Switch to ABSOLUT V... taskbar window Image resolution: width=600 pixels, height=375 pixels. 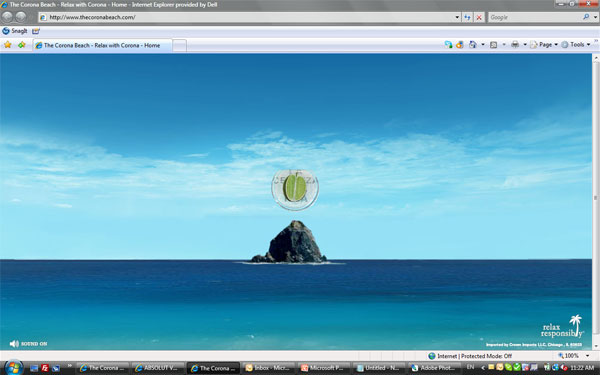(158, 368)
